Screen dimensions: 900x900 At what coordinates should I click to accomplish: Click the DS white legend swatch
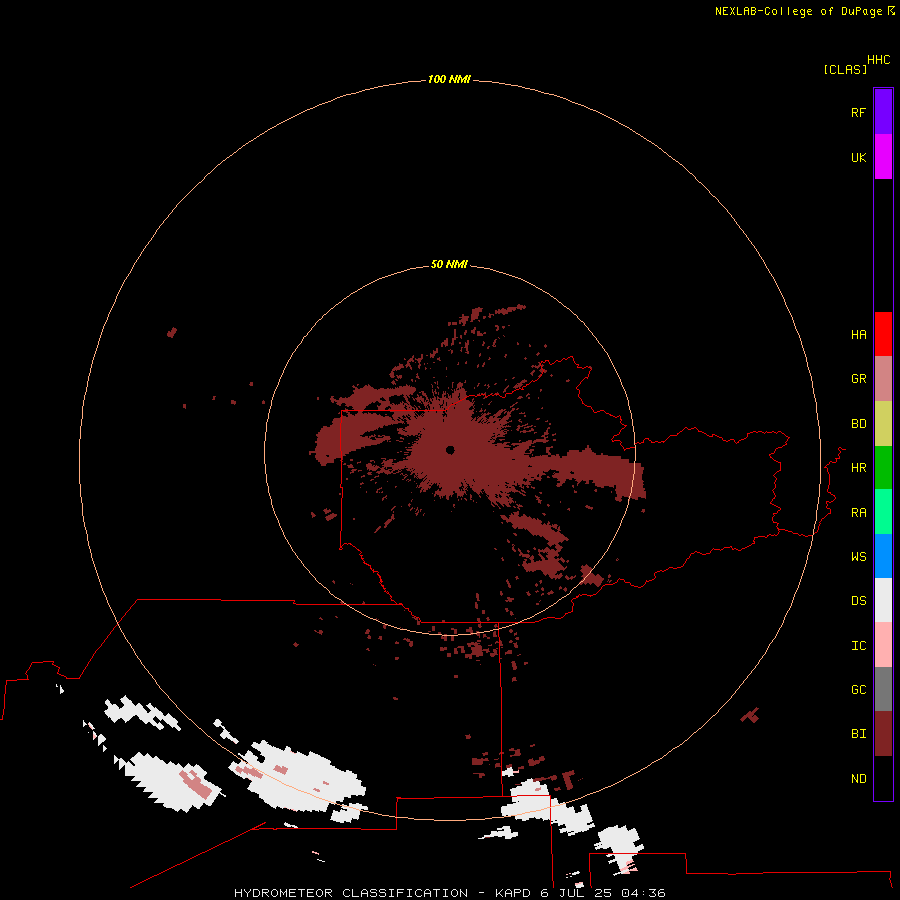click(x=883, y=600)
